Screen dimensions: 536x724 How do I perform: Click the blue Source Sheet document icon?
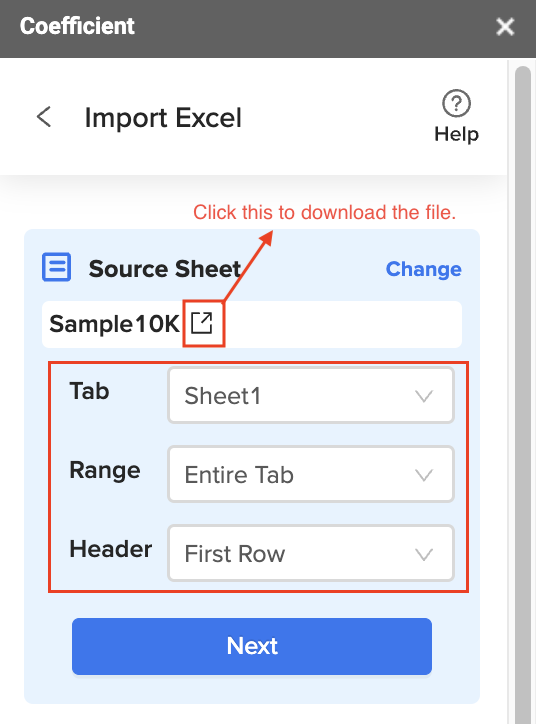click(56, 267)
